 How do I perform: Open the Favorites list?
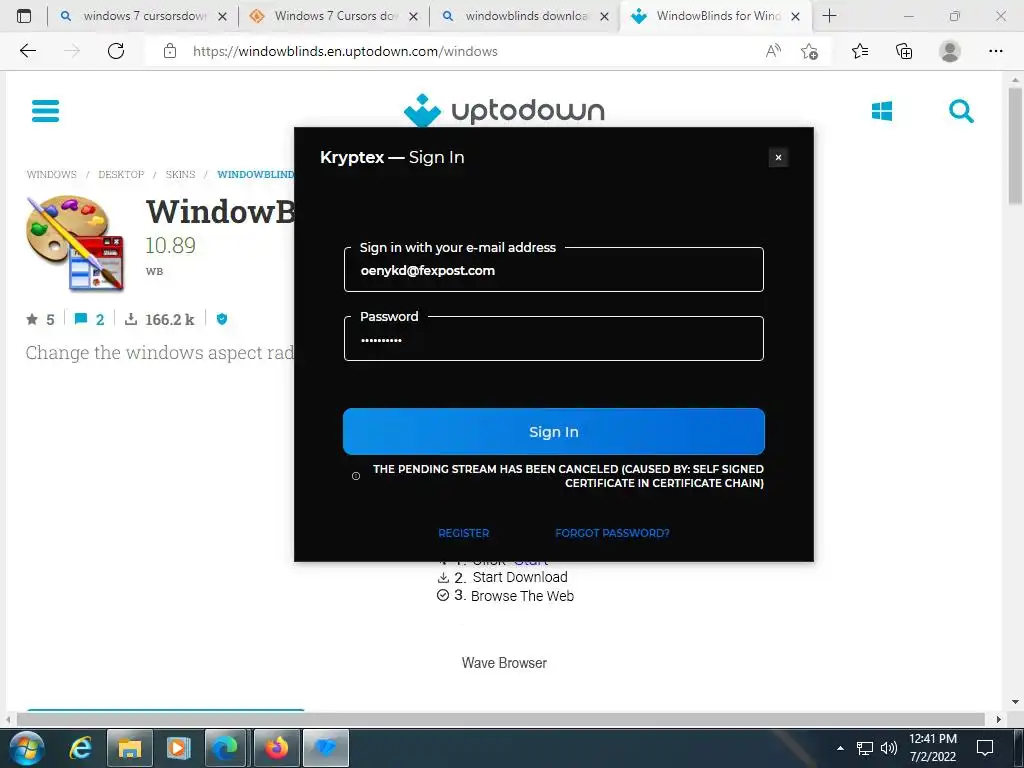[860, 51]
